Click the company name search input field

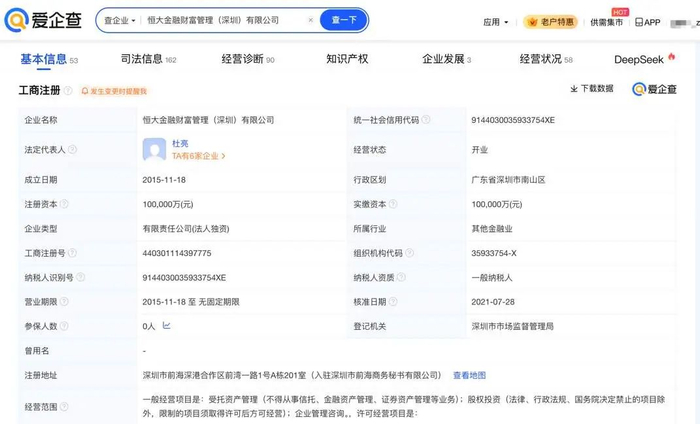[224, 20]
